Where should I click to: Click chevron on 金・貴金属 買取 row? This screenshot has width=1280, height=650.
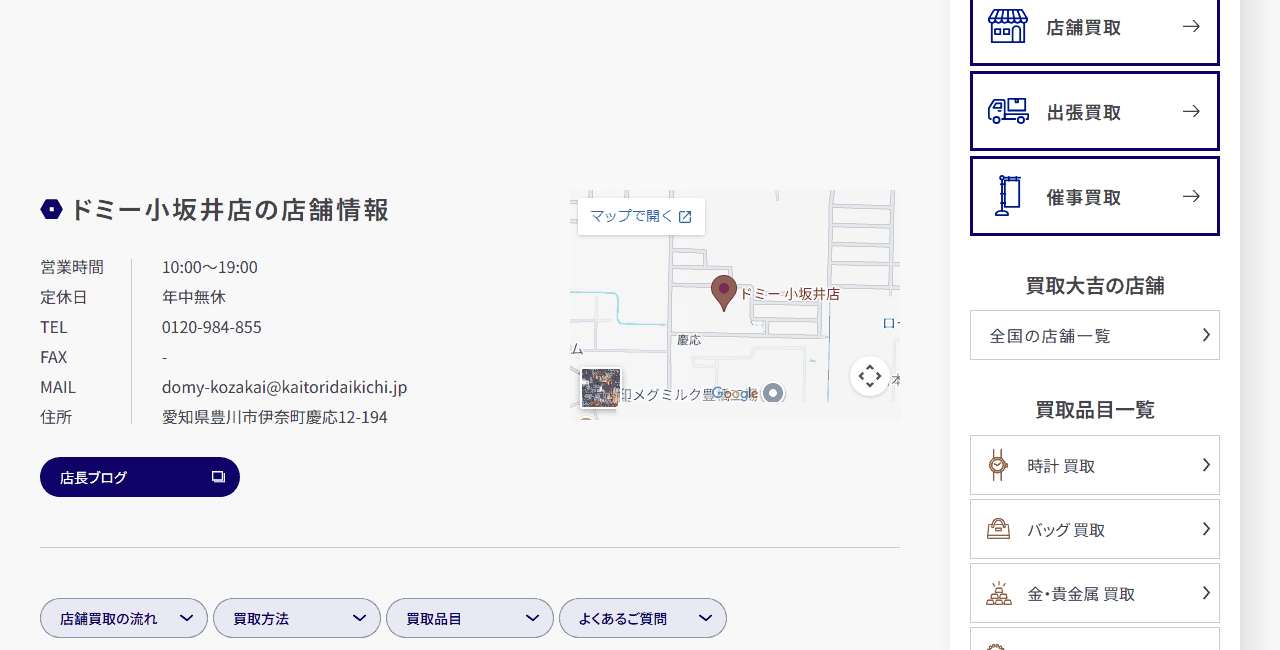(x=1206, y=593)
